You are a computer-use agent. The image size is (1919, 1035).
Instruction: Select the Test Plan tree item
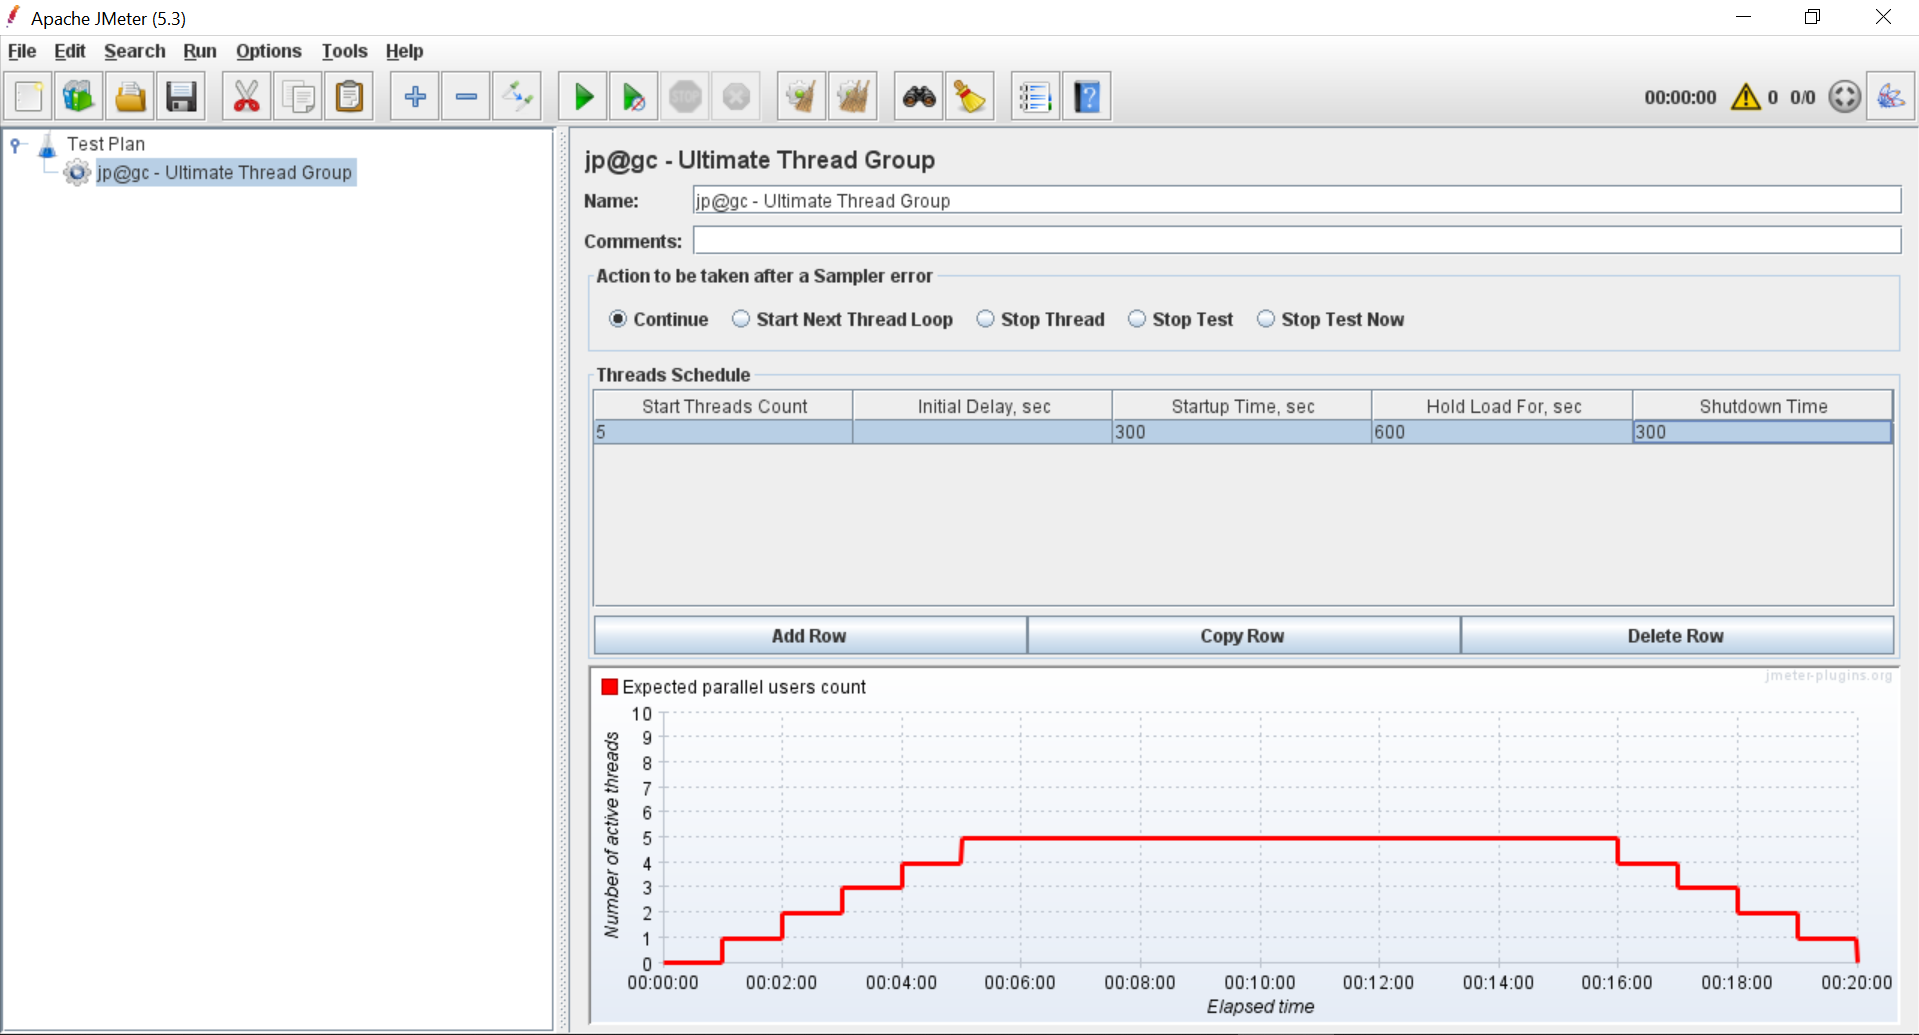click(x=106, y=144)
